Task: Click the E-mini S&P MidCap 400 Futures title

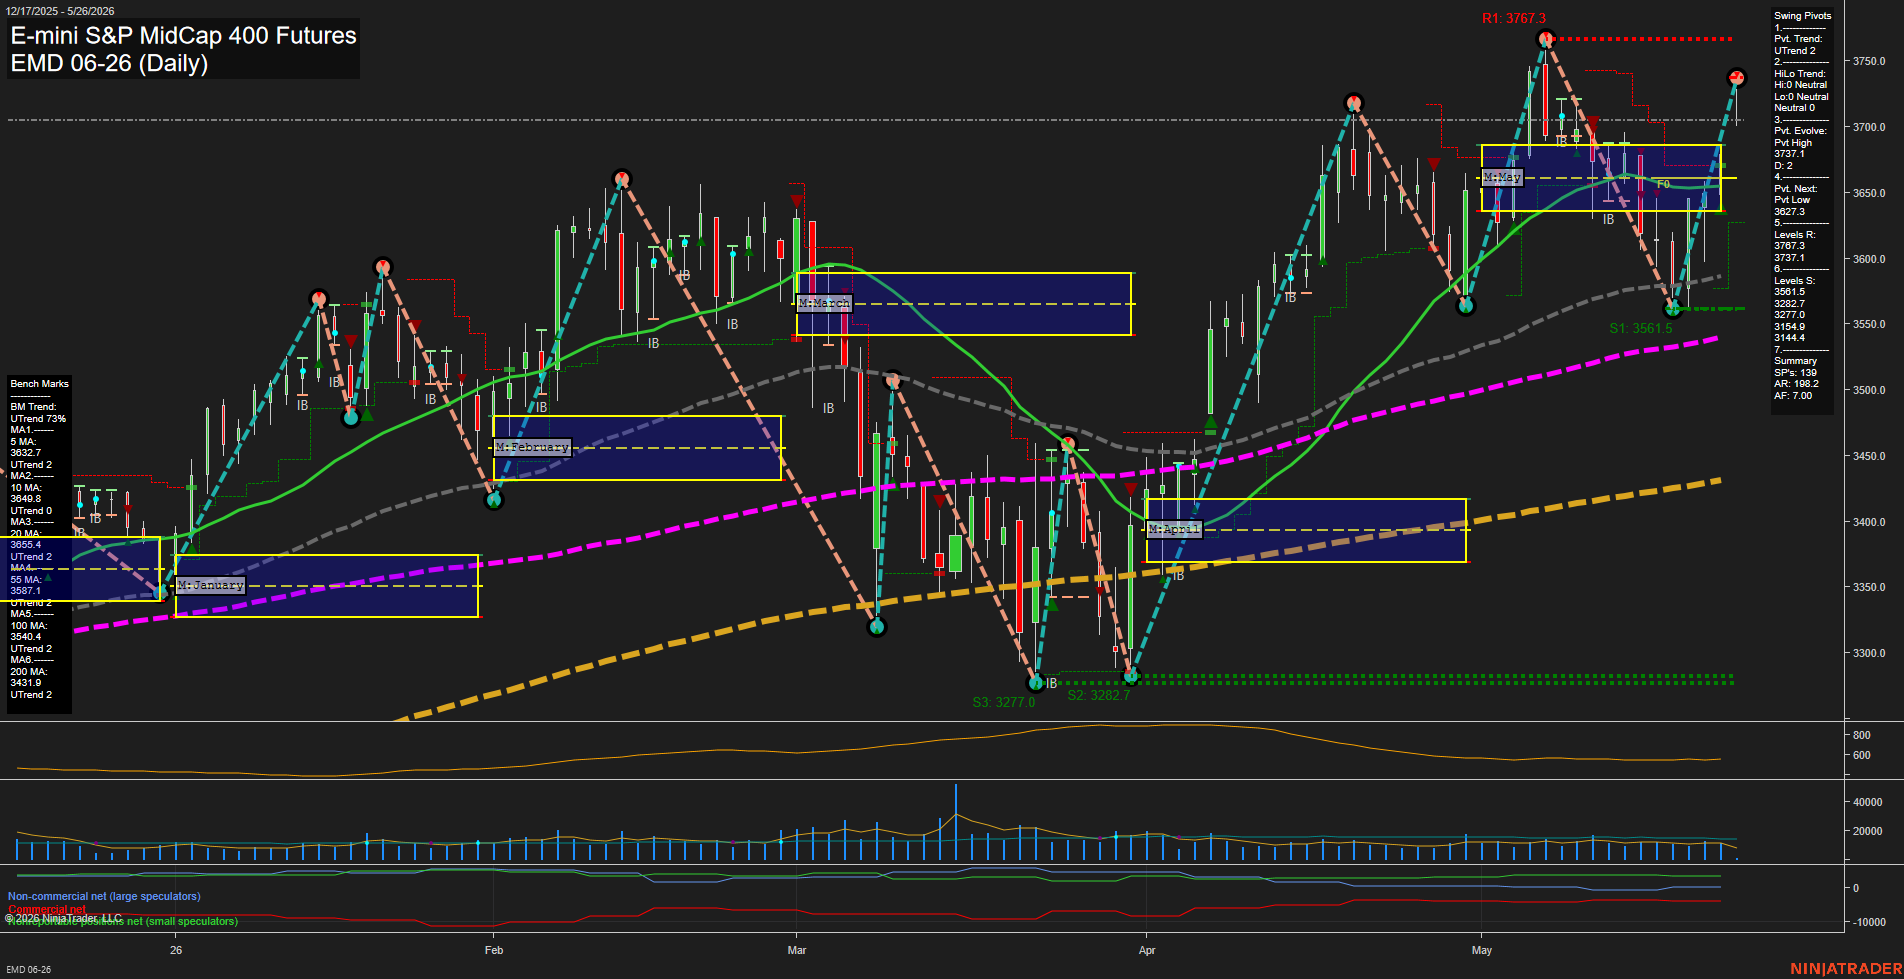Action: coord(183,36)
